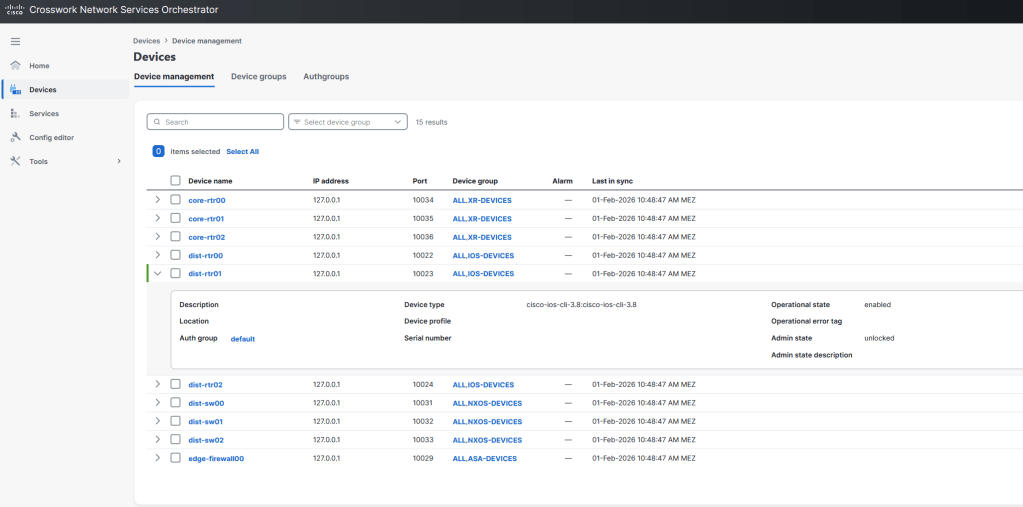Expand the Tools submenu arrow
Viewport: 1023px width, 507px height.
click(x=119, y=162)
